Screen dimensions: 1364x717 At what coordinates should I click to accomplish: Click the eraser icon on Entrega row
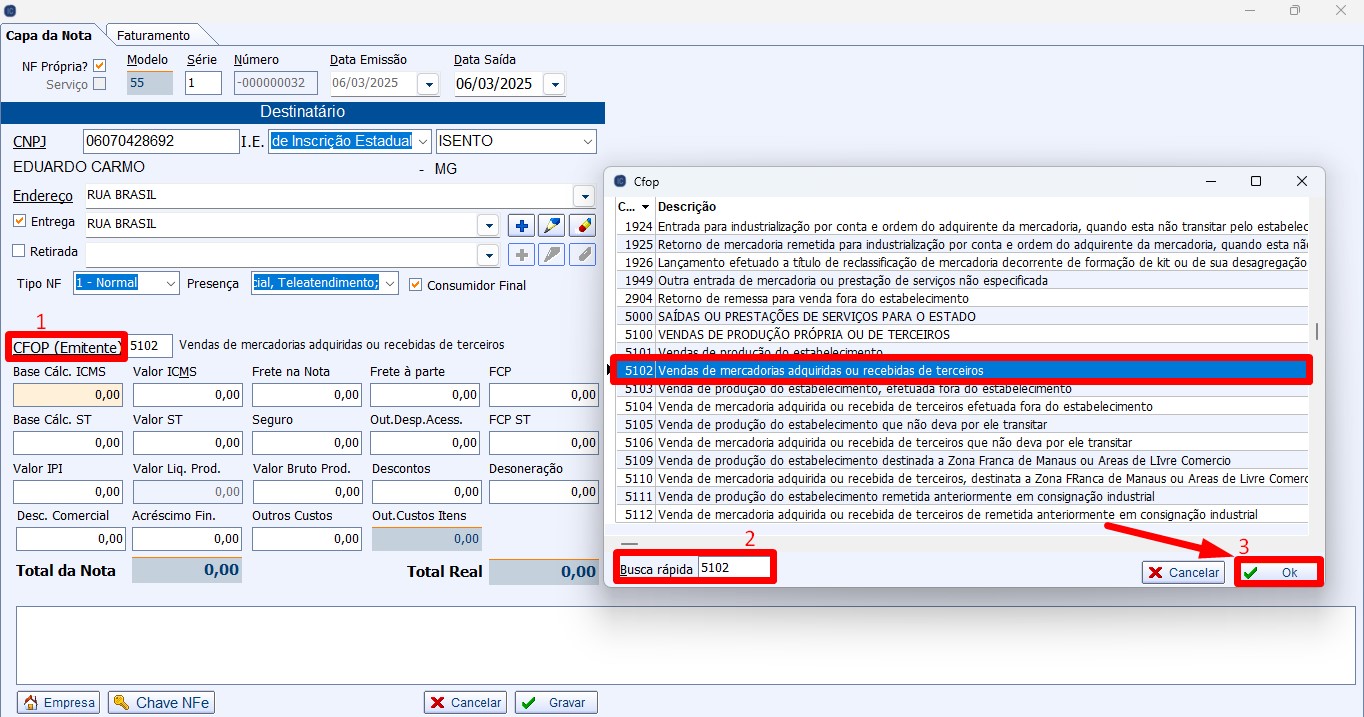[x=581, y=225]
